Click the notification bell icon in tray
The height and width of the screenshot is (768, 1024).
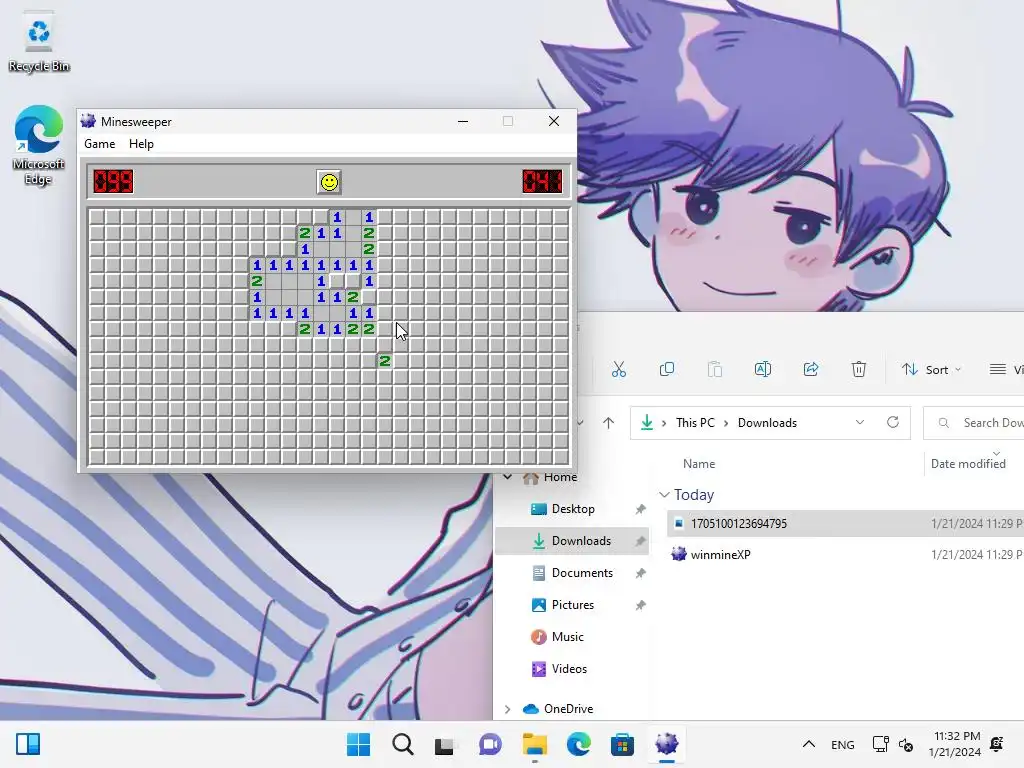pyautogui.click(x=997, y=744)
